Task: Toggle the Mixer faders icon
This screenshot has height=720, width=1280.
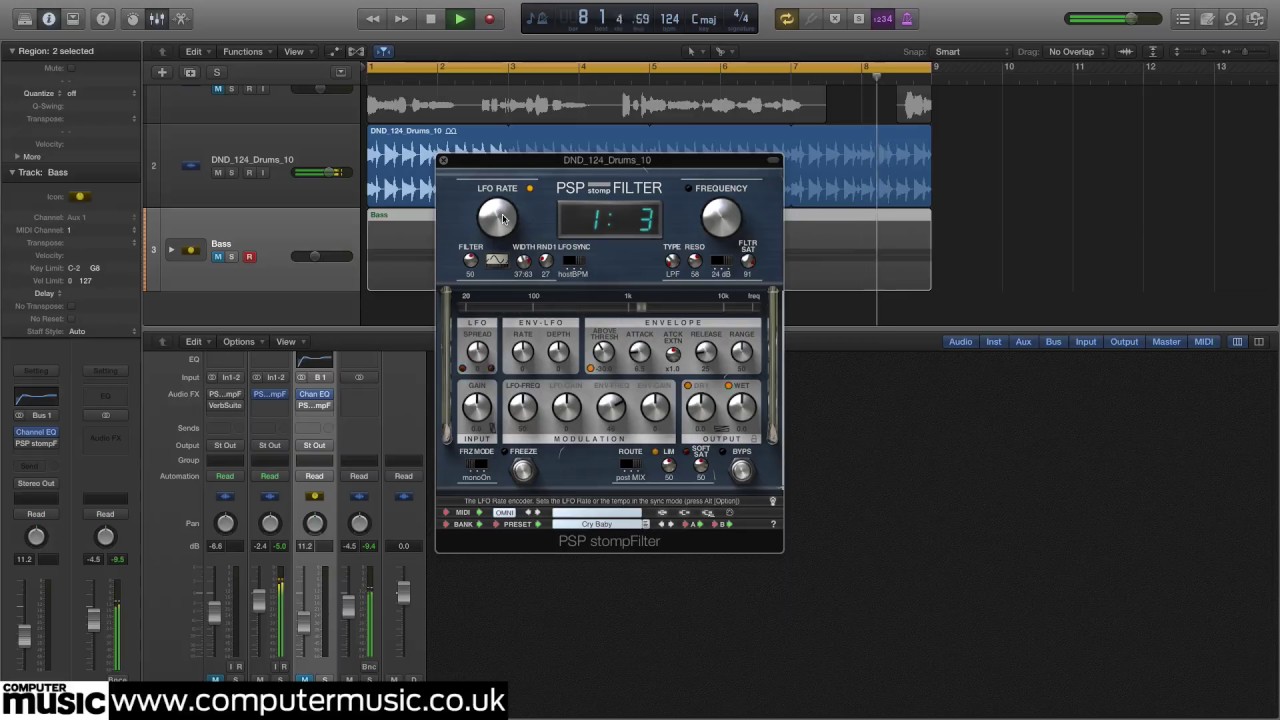Action: (157, 19)
